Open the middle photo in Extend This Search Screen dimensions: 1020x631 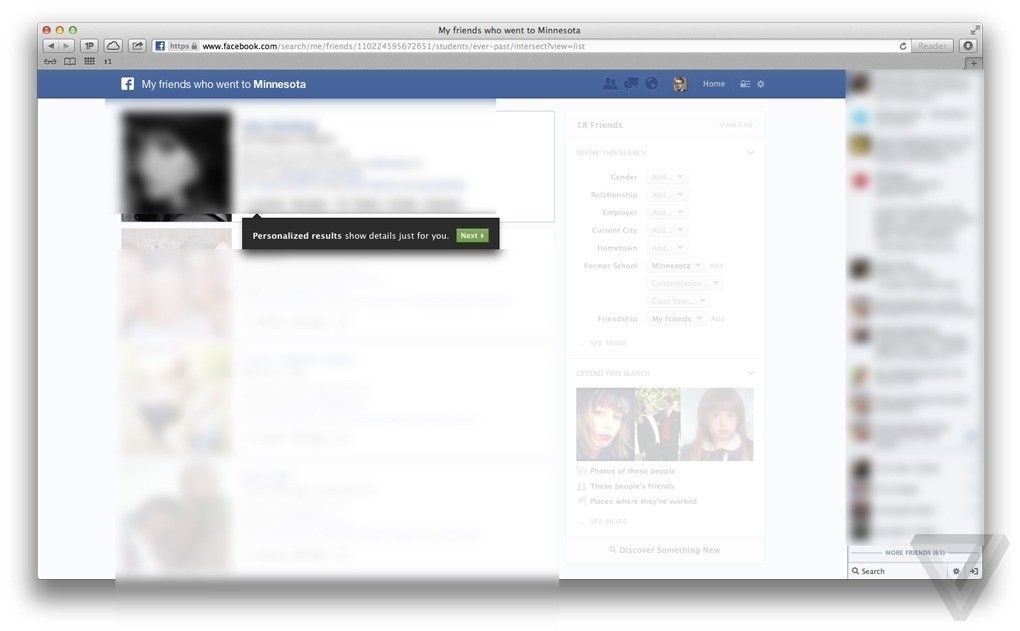click(657, 424)
